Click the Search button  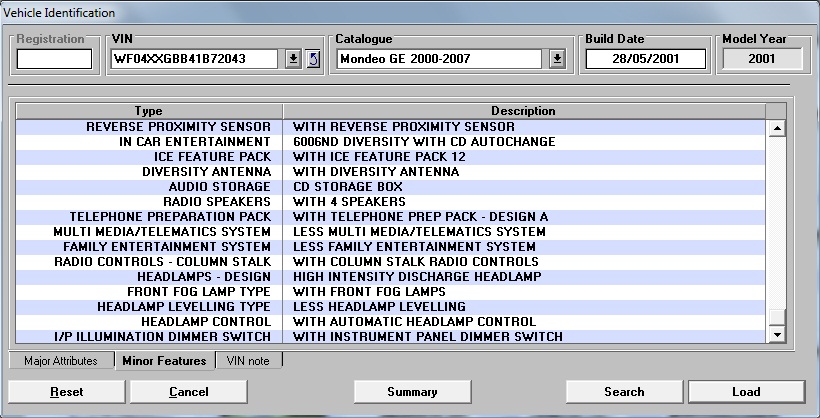pos(624,392)
